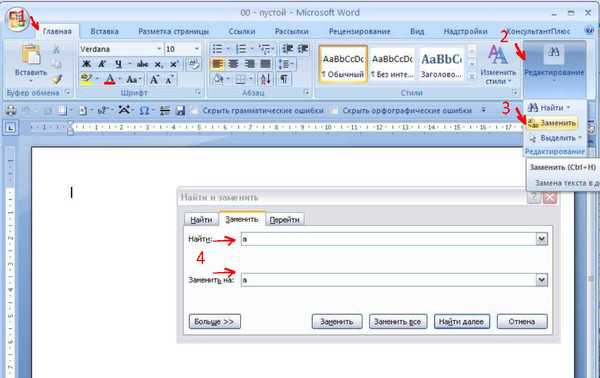Click the increase indent icon
Viewport: 600px width, 378px height.
point(303,49)
